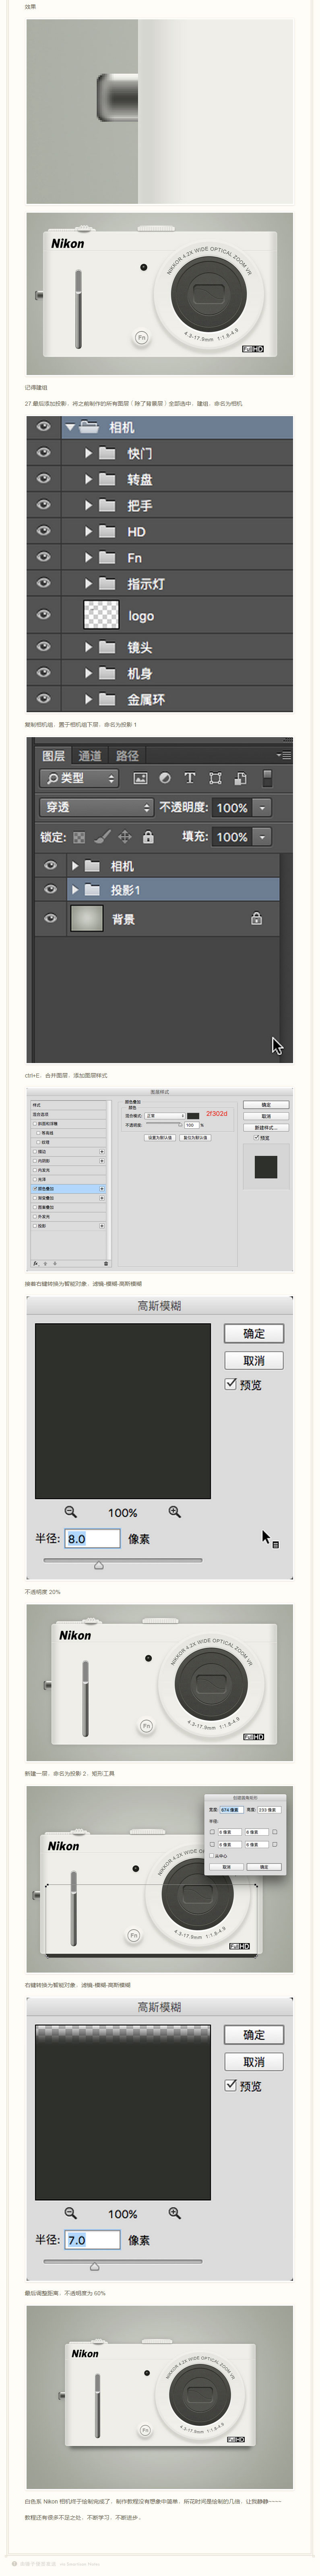Image resolution: width=320 pixels, height=2576 pixels.
Task: Click the lock image pixels brush icon
Action: tap(102, 837)
